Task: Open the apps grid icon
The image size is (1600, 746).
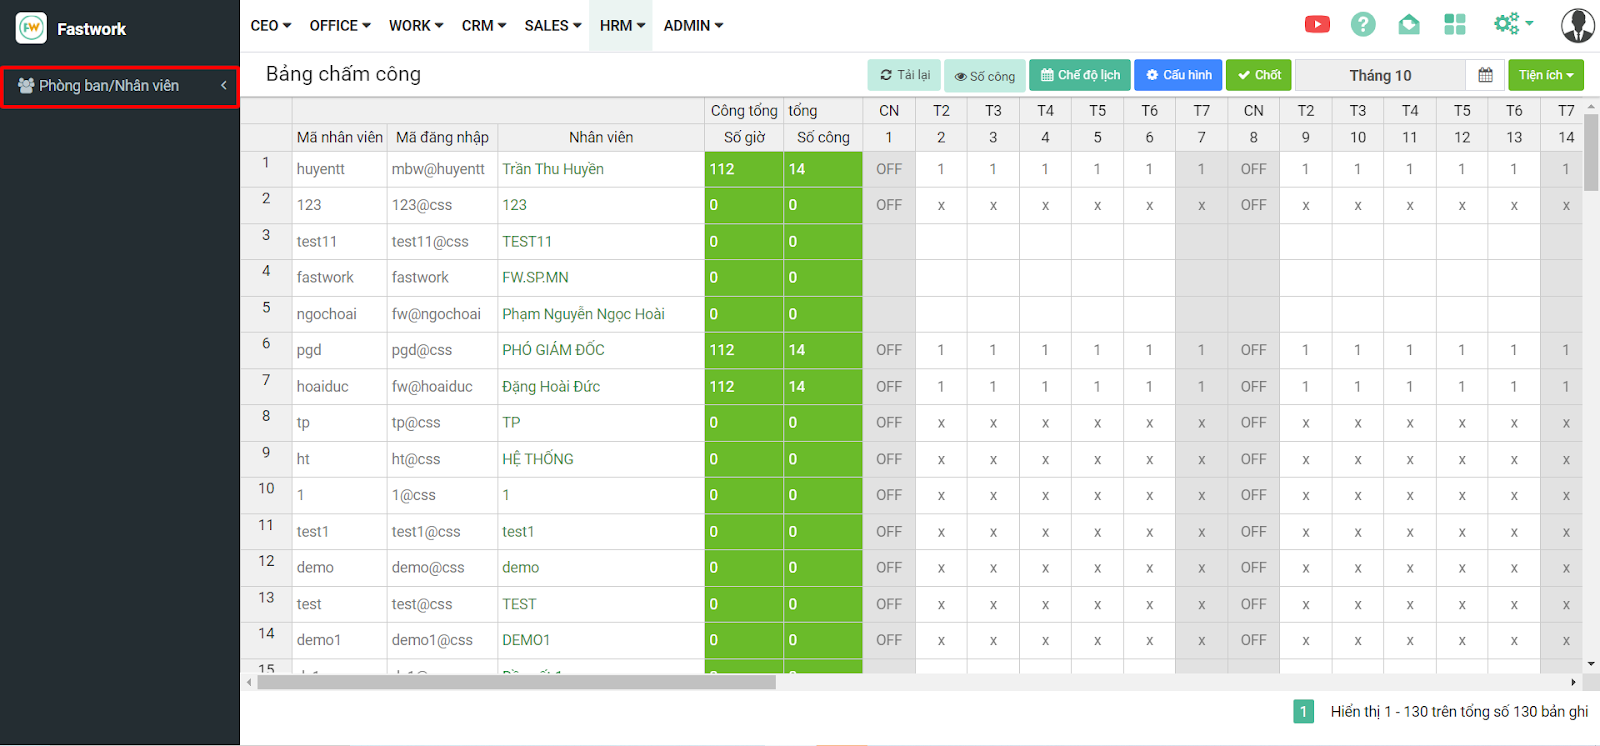Action: point(1455,25)
